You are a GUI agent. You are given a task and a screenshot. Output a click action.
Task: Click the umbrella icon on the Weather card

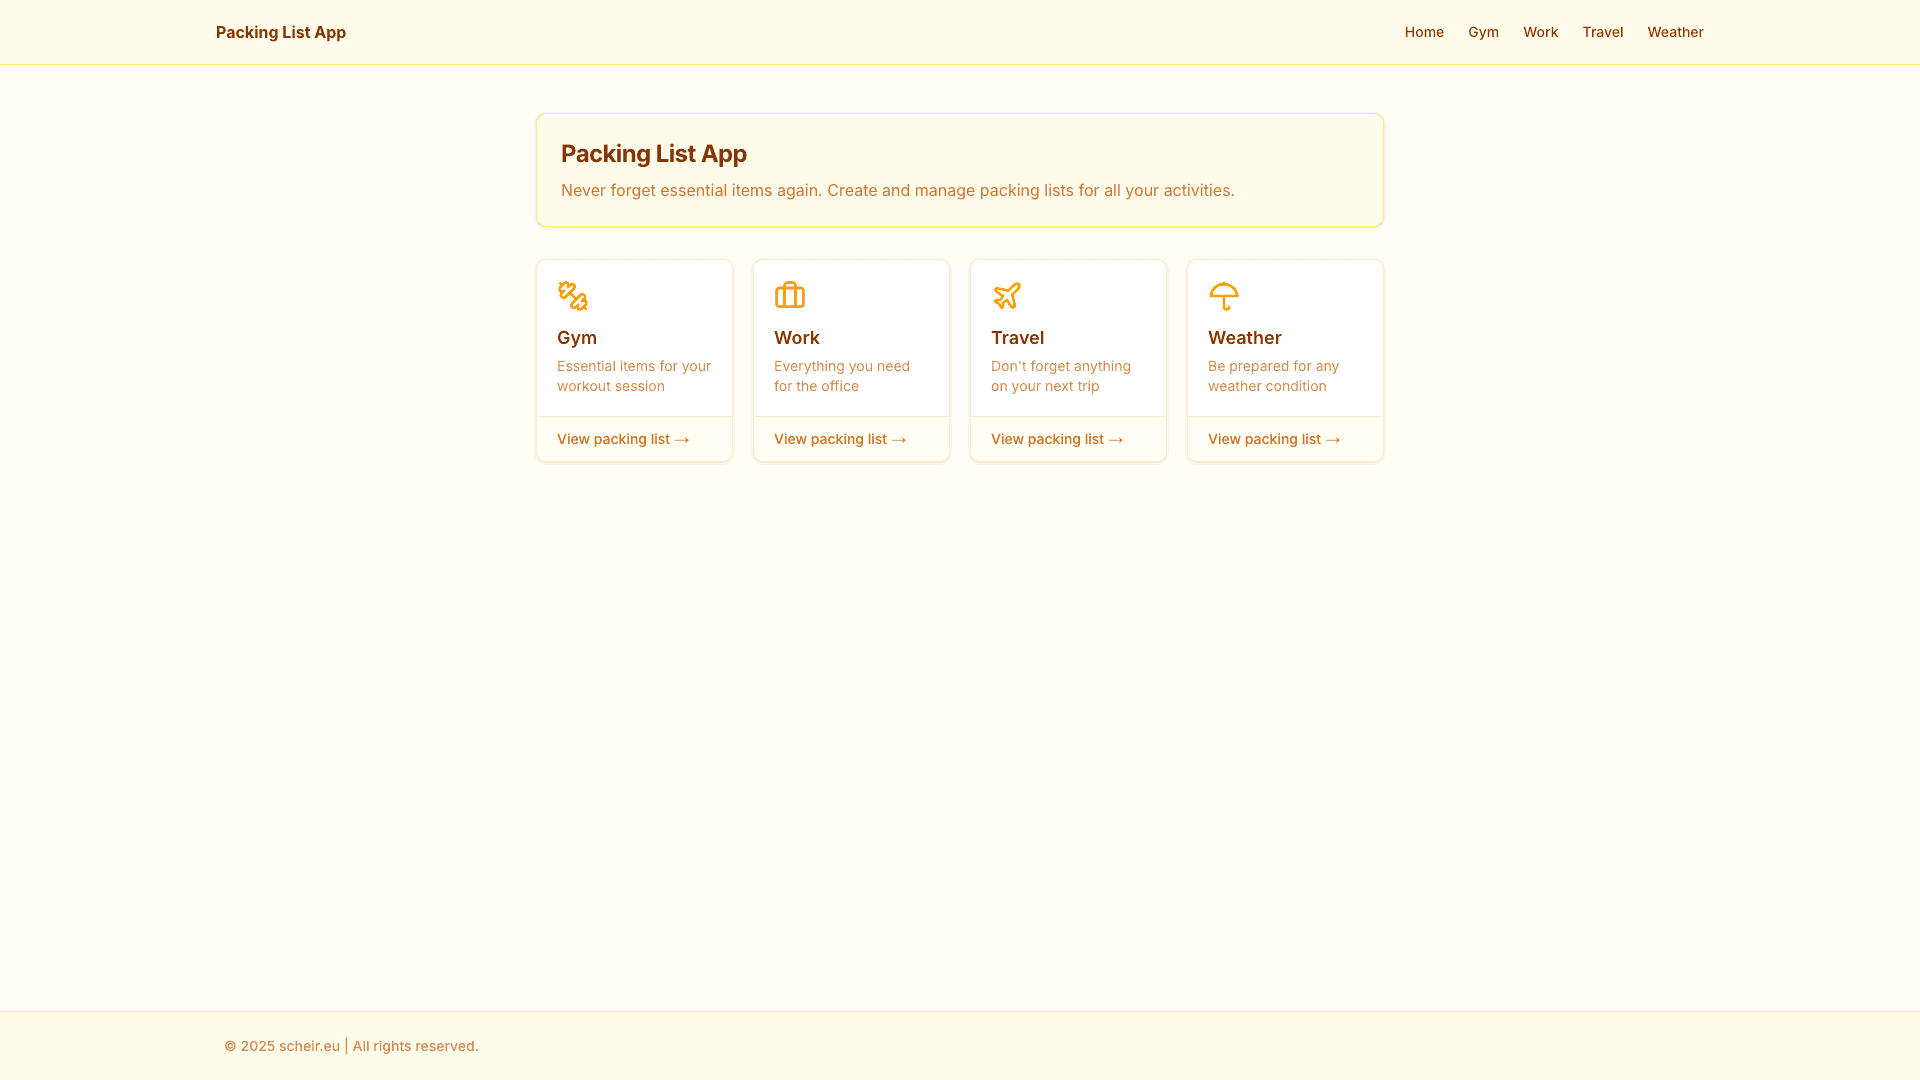click(x=1223, y=296)
